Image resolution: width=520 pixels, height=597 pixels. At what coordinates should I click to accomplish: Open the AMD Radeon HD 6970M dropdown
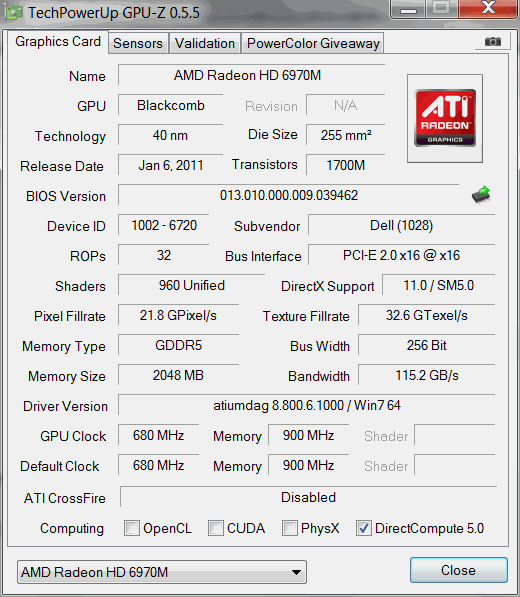[162, 572]
